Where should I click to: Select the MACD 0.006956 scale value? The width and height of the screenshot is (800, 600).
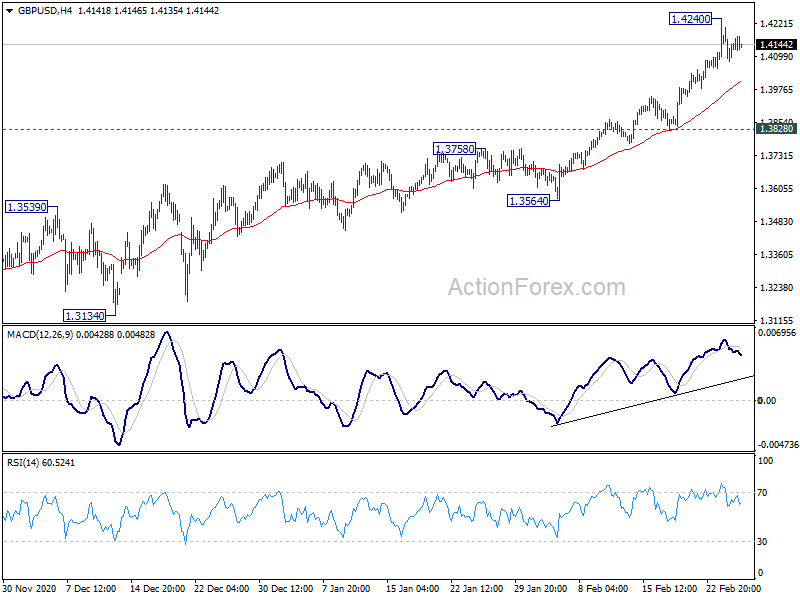[777, 333]
